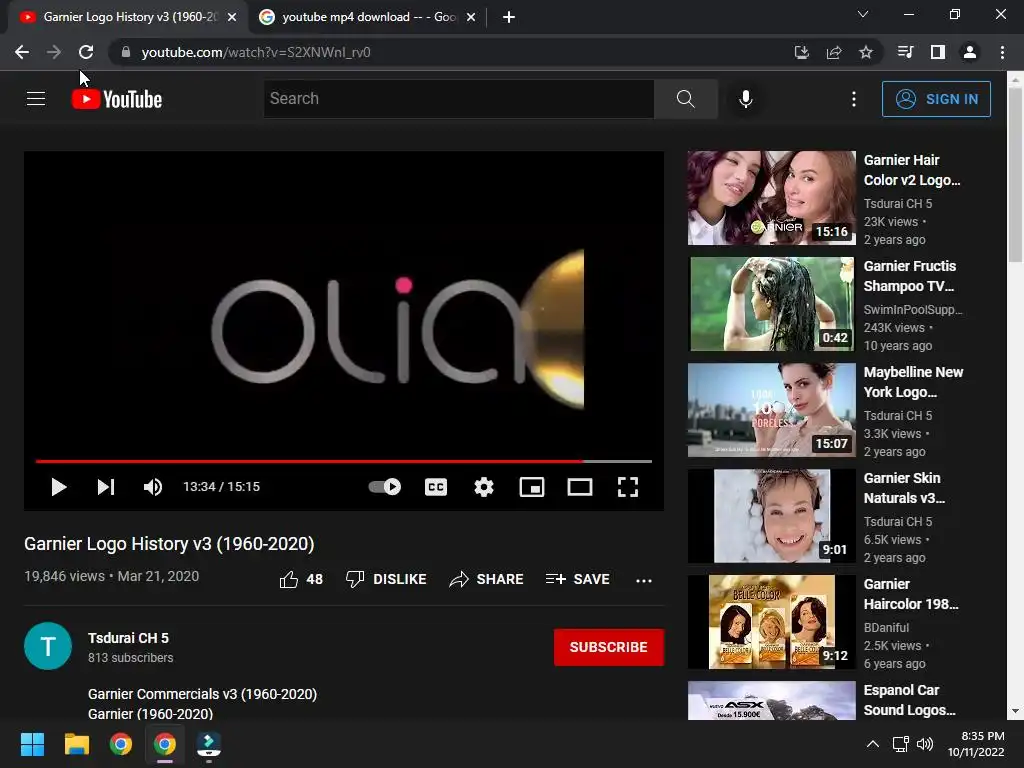
Task: Share this page icon in address bar
Action: tap(834, 52)
